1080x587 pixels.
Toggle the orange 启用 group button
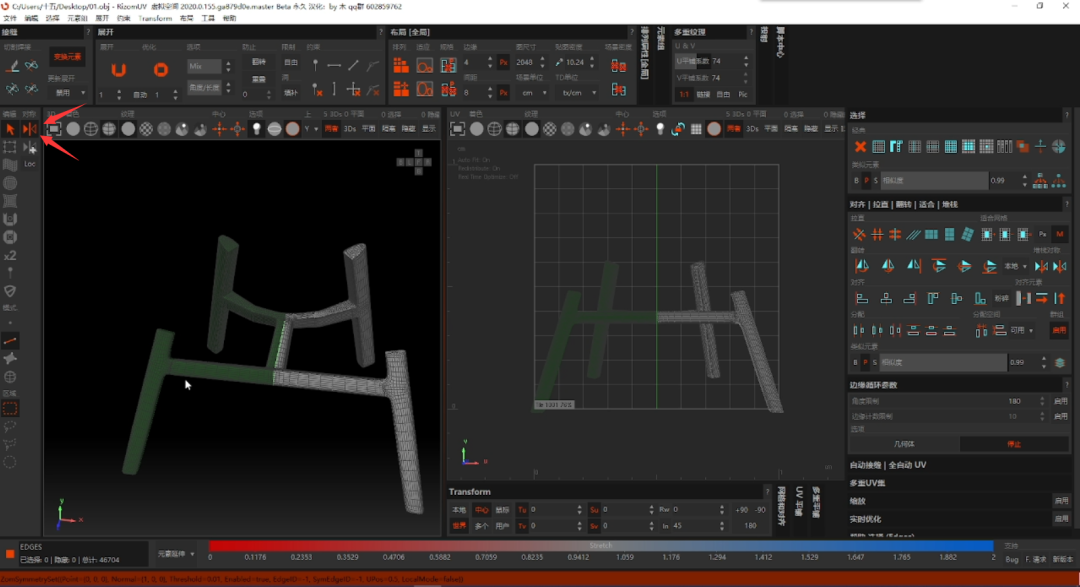tap(1059, 331)
